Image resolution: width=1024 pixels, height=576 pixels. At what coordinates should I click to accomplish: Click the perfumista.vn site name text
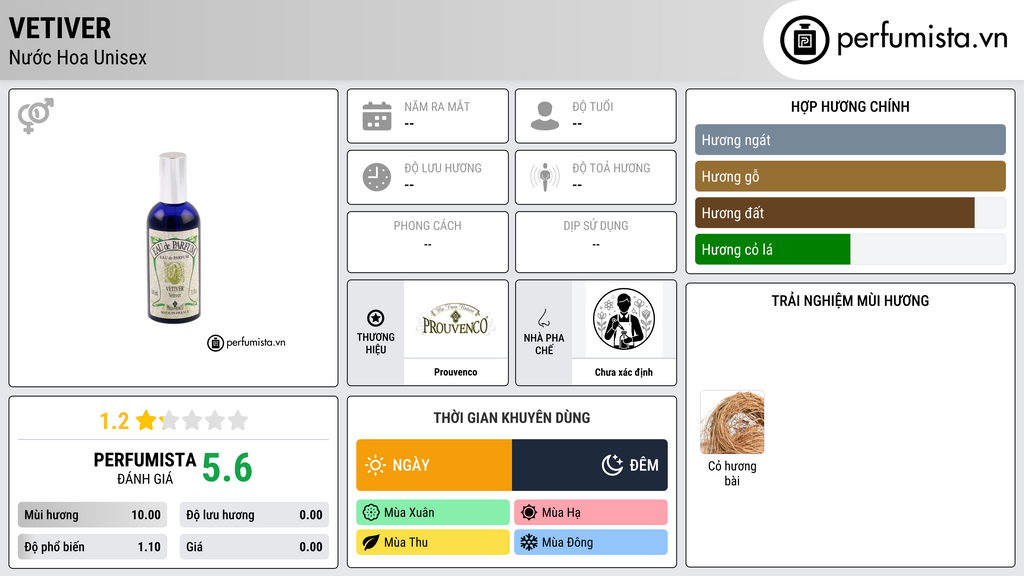click(x=922, y=38)
